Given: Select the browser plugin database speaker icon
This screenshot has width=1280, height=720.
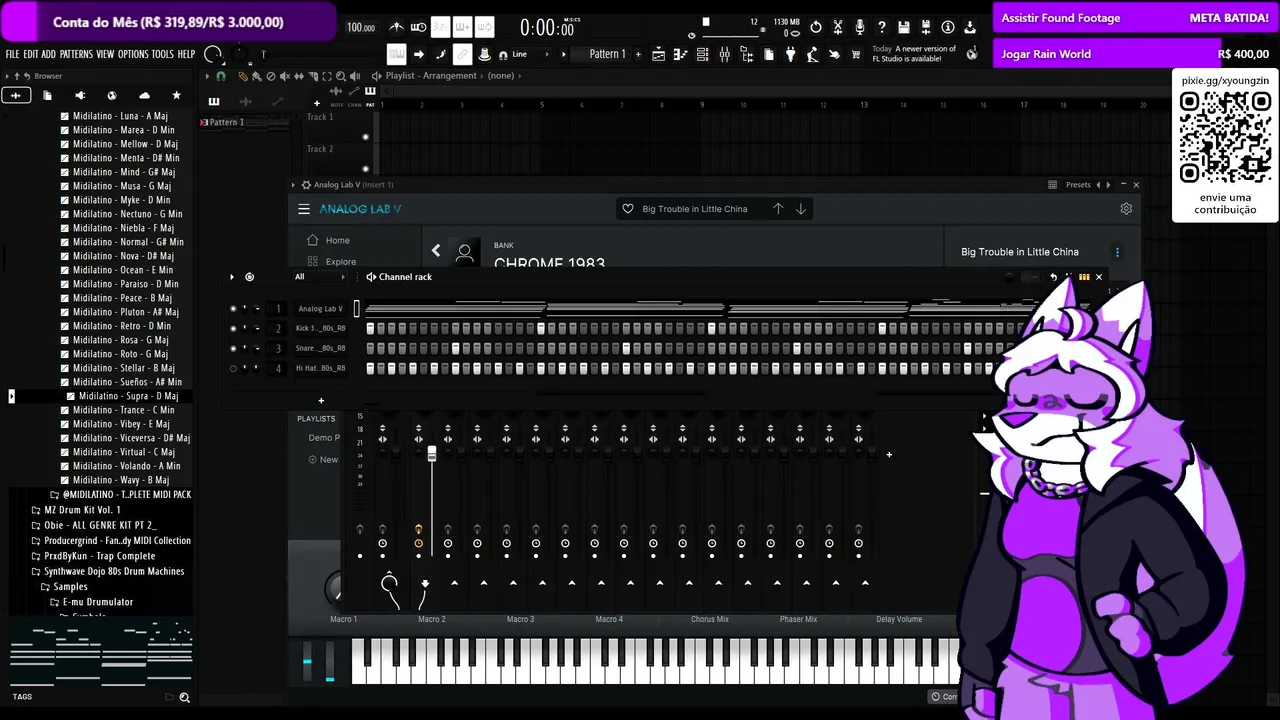Looking at the screenshot, I should click(x=80, y=95).
